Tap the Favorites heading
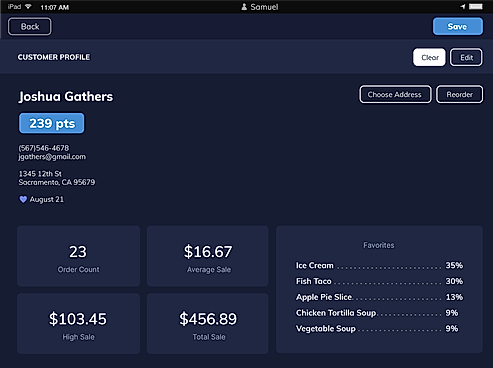The width and height of the screenshot is (493, 368). click(x=379, y=245)
